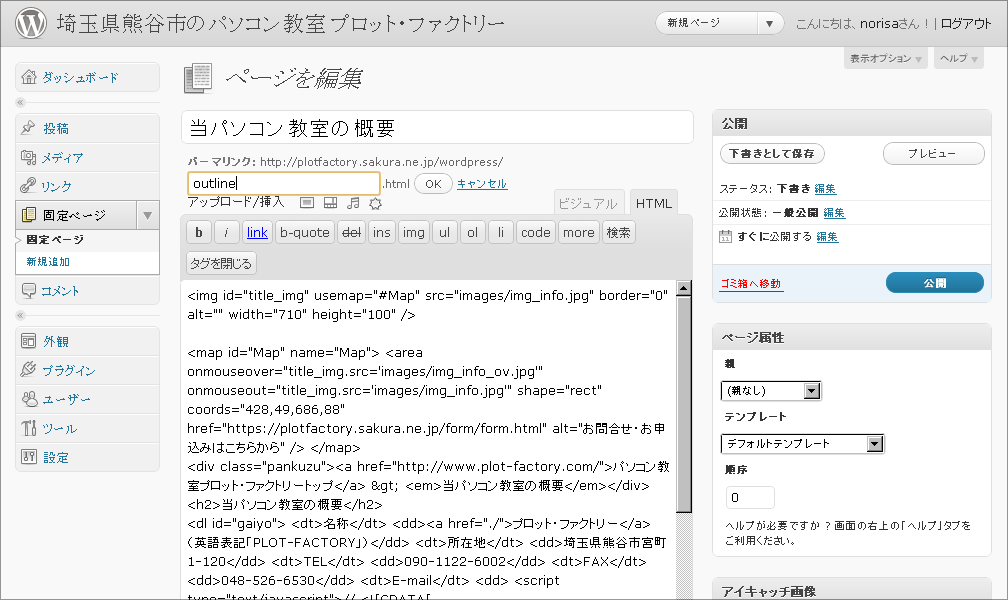This screenshot has width=1008, height=600.
Task: Click 下書きとして保存 button
Action: [772, 154]
